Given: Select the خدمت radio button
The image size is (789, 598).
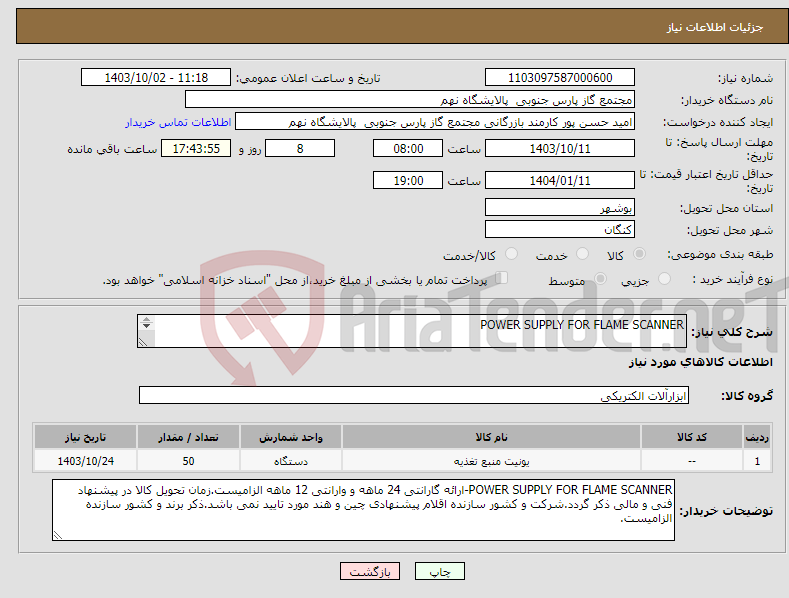Looking at the screenshot, I should [582, 254].
